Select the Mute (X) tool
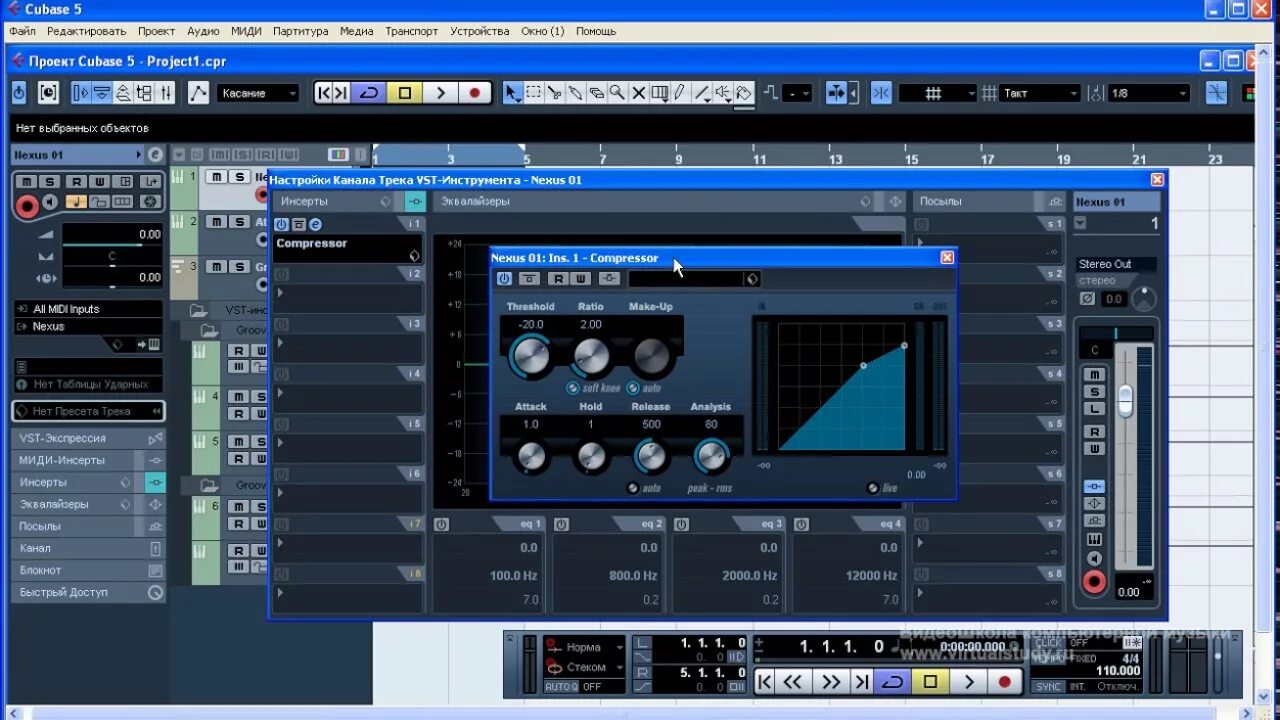1280x720 pixels. 639,93
